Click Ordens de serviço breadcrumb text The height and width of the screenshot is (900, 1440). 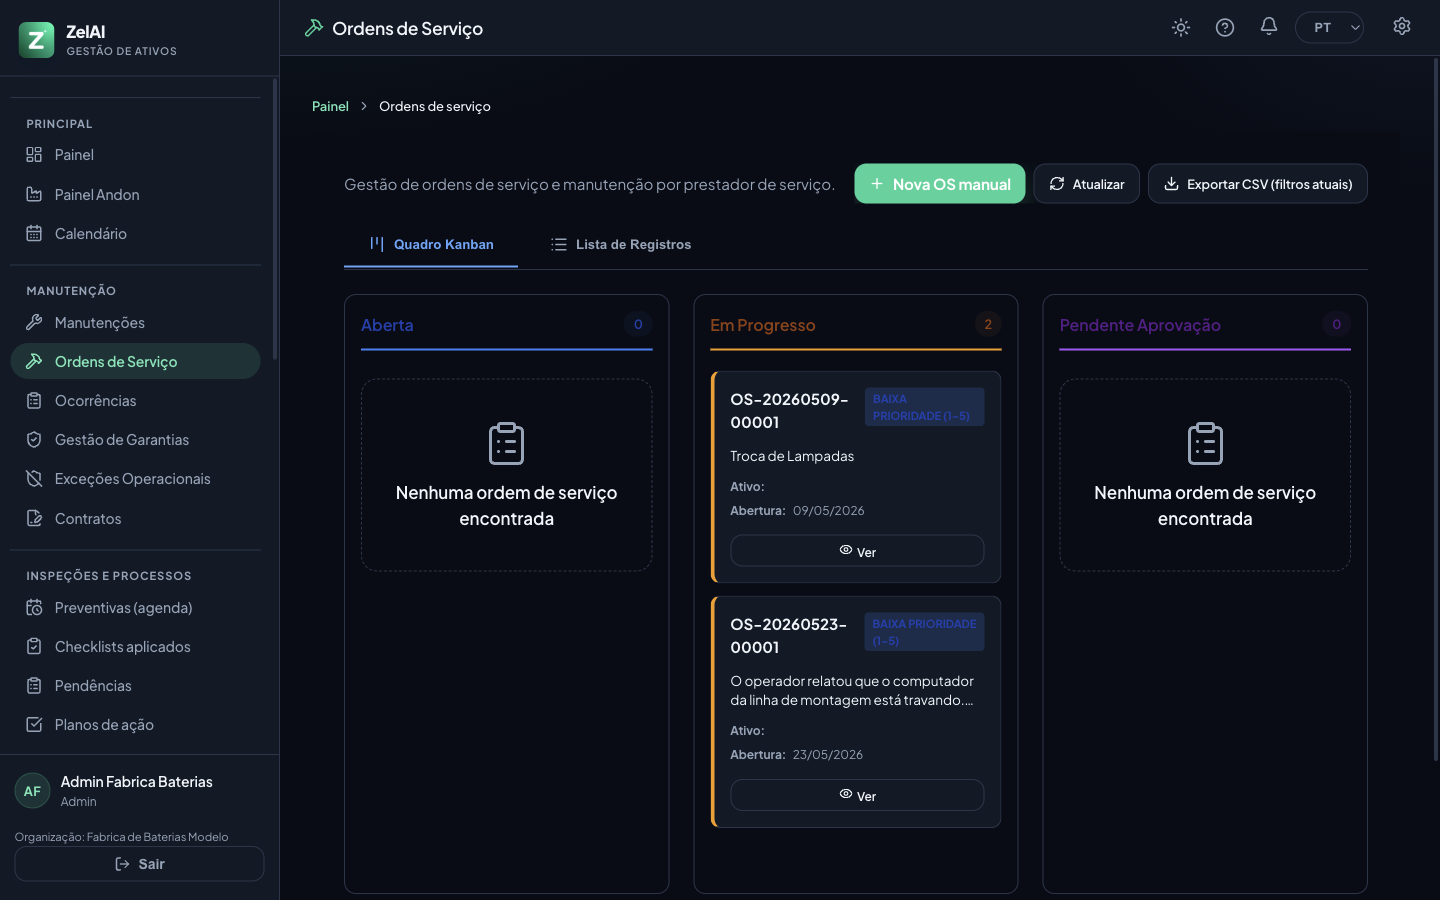(435, 106)
